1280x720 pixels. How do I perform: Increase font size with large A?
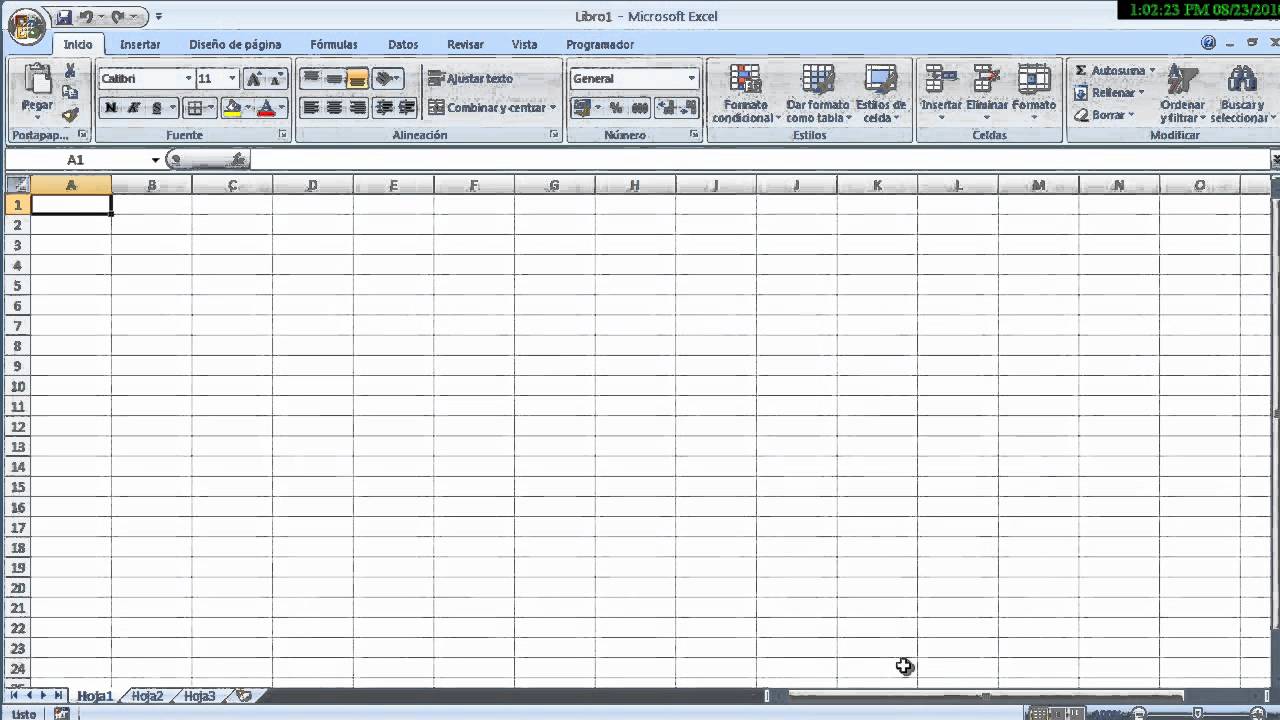[x=256, y=79]
